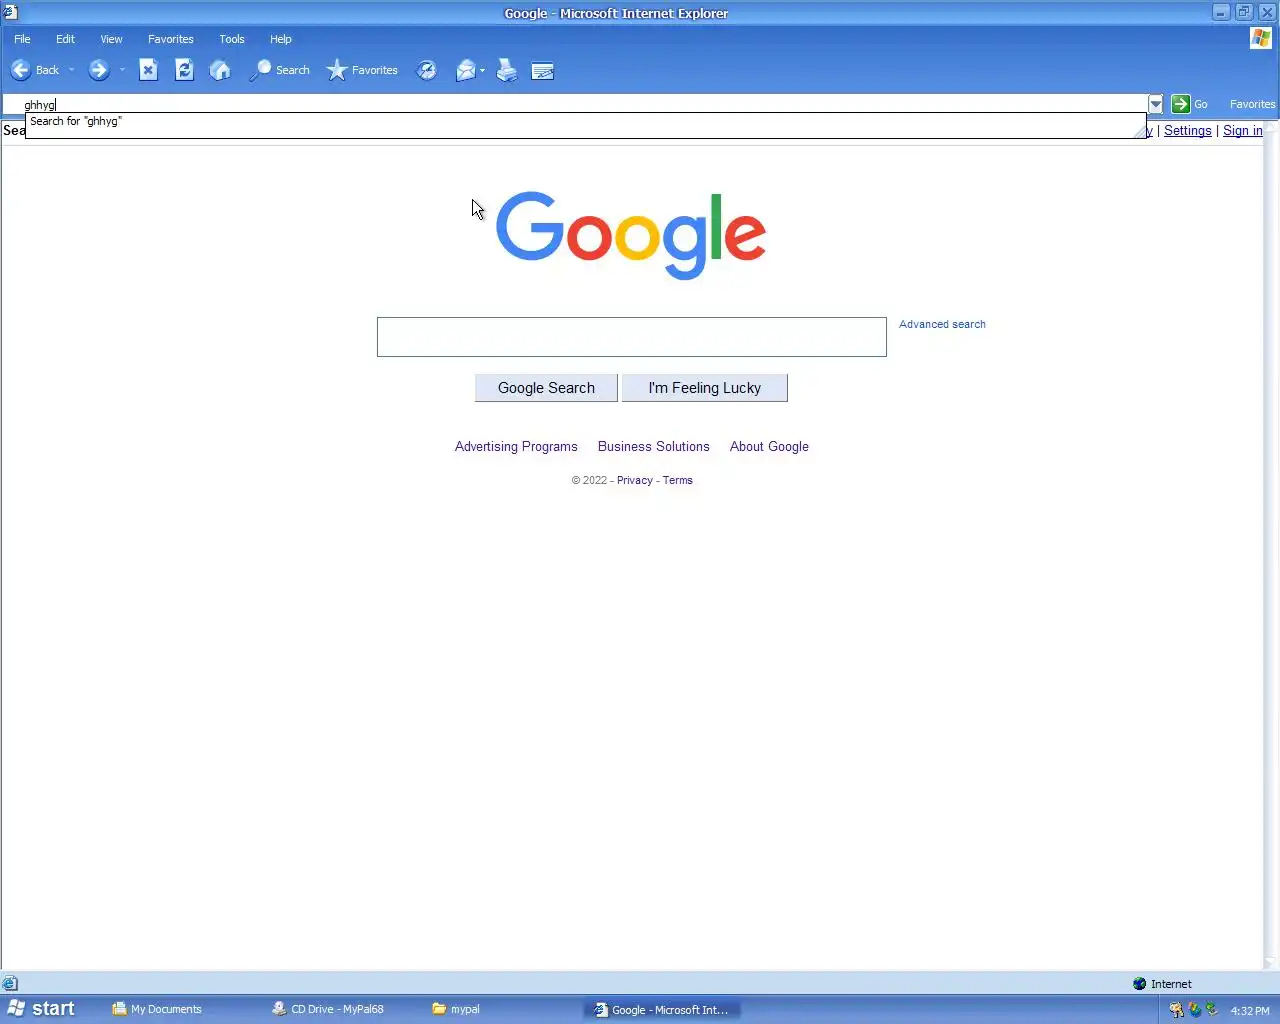Select the Search for "ghhyg" suggestion
Image resolution: width=1280 pixels, height=1024 pixels.
pyautogui.click(x=585, y=121)
